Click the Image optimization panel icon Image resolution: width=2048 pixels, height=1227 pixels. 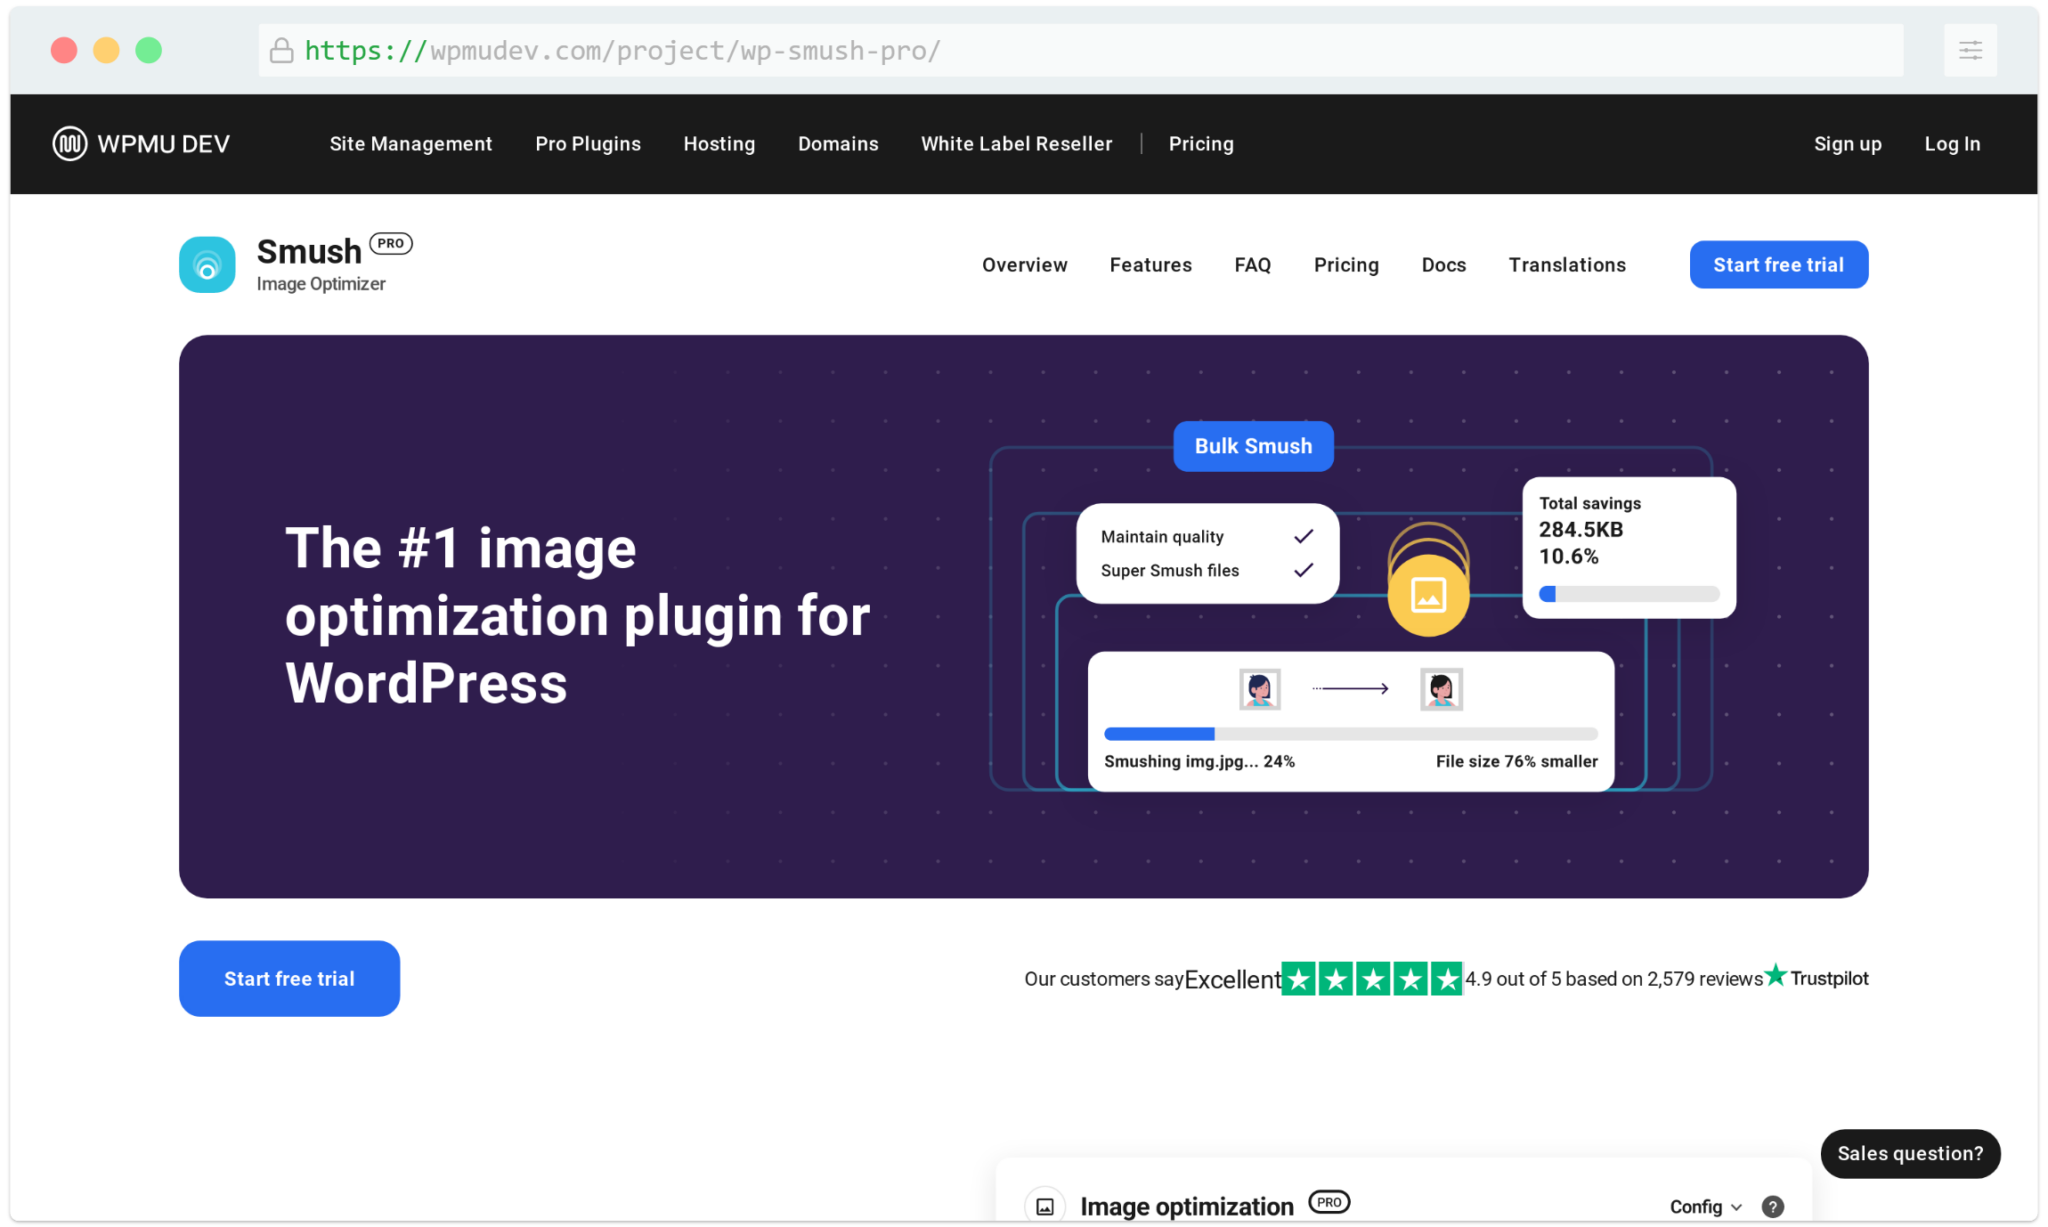tap(1045, 1206)
